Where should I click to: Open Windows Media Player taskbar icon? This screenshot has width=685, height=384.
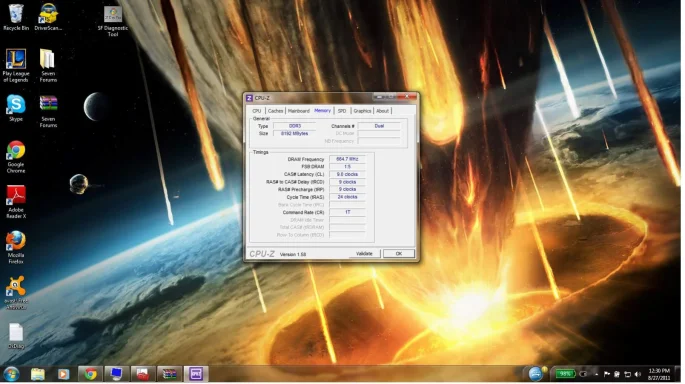63,374
